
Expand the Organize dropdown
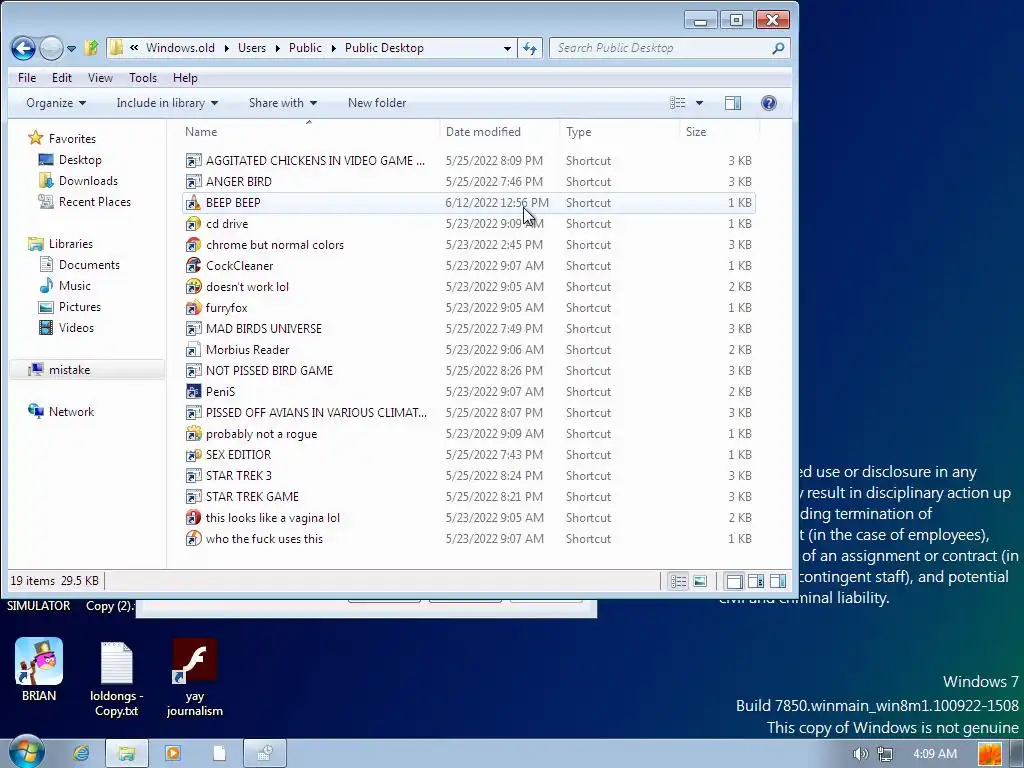(x=56, y=103)
